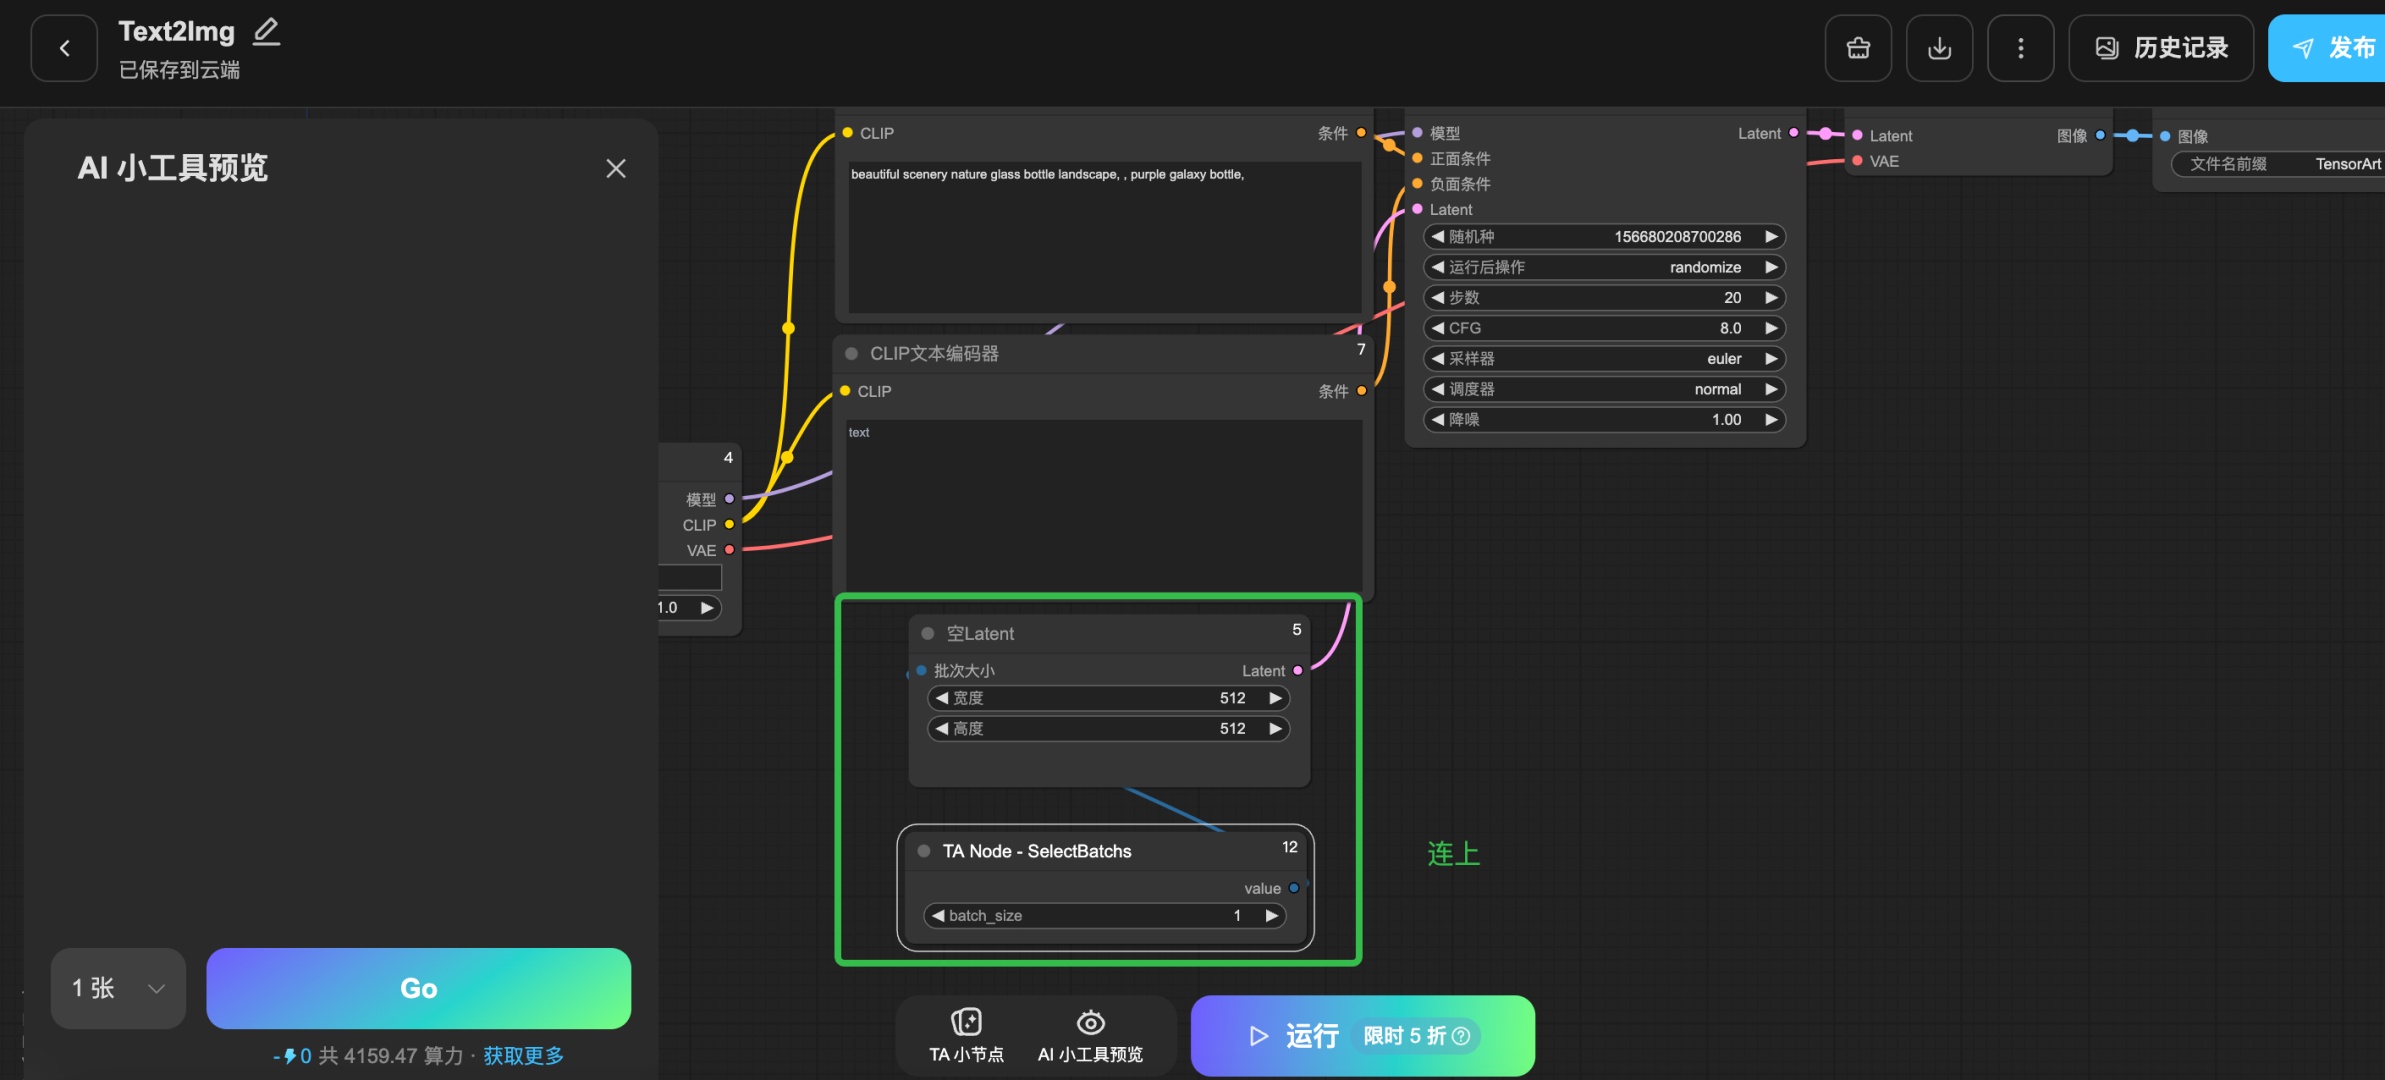The height and width of the screenshot is (1080, 2385).
Task: Collapse the 空Latent node via its dot
Action: click(x=927, y=634)
